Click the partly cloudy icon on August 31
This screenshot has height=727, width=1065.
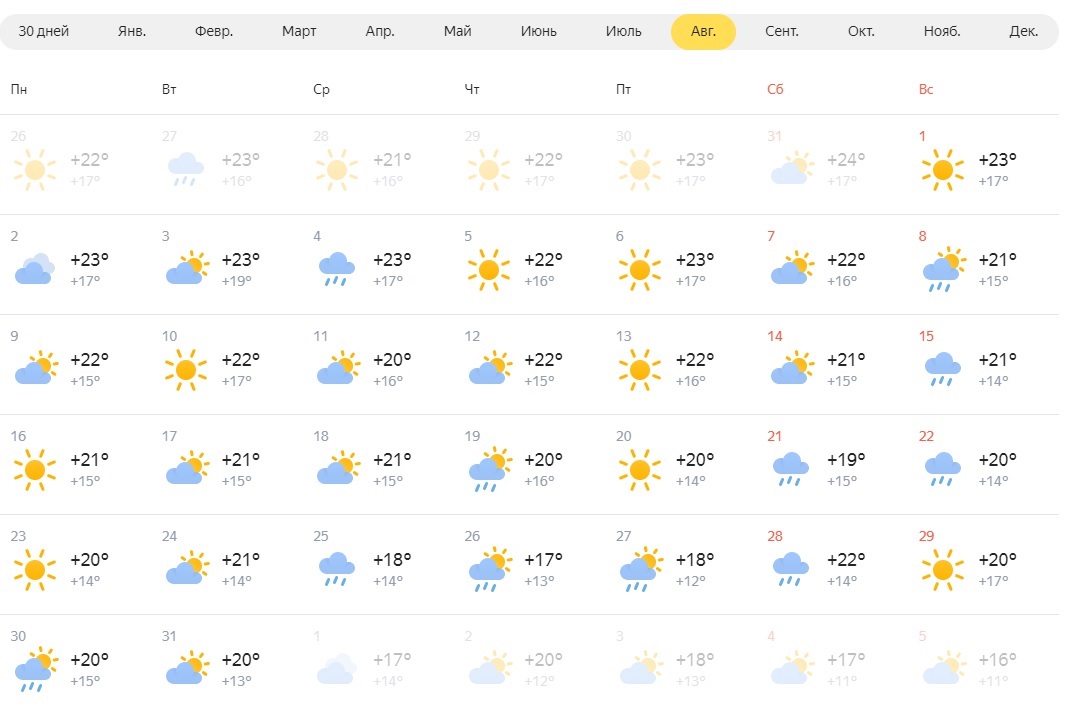(187, 668)
